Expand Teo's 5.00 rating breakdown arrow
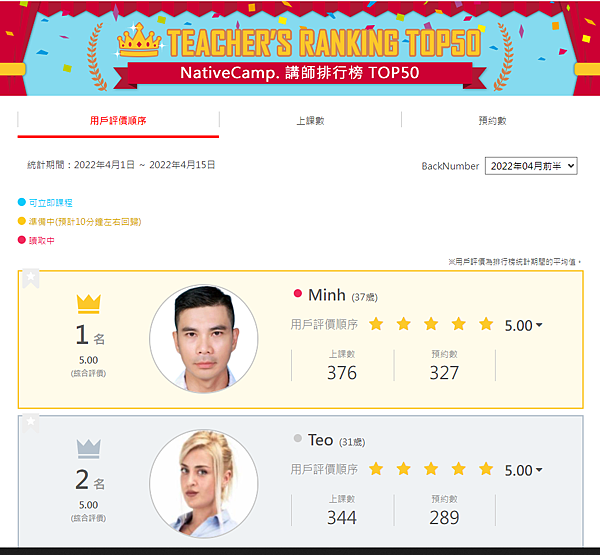This screenshot has height=555, width=600. point(539,470)
